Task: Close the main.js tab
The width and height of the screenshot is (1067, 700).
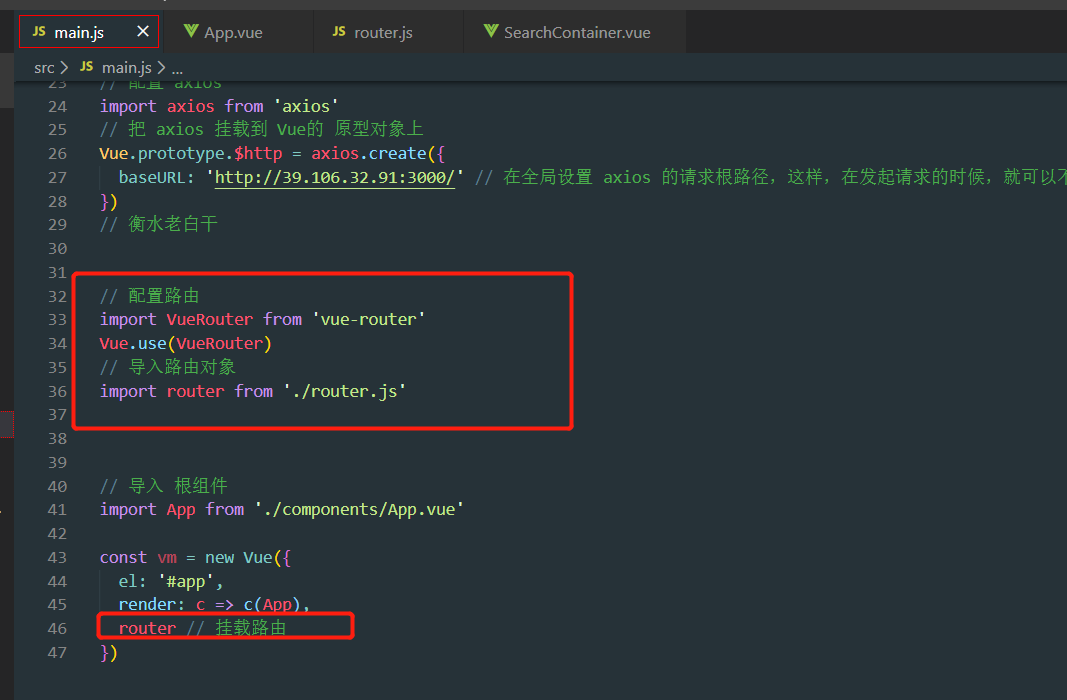Action: (x=143, y=31)
